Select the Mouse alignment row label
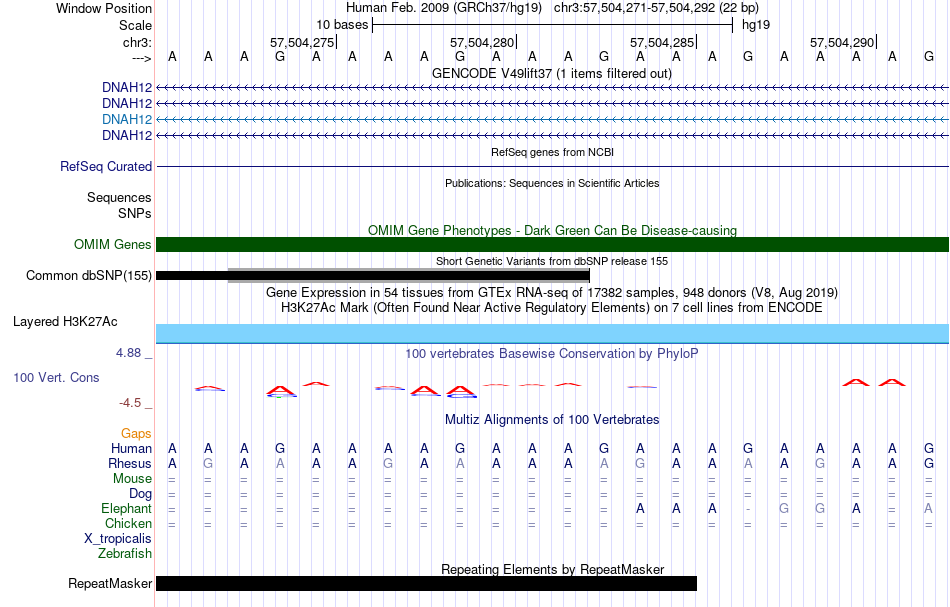 132,479
